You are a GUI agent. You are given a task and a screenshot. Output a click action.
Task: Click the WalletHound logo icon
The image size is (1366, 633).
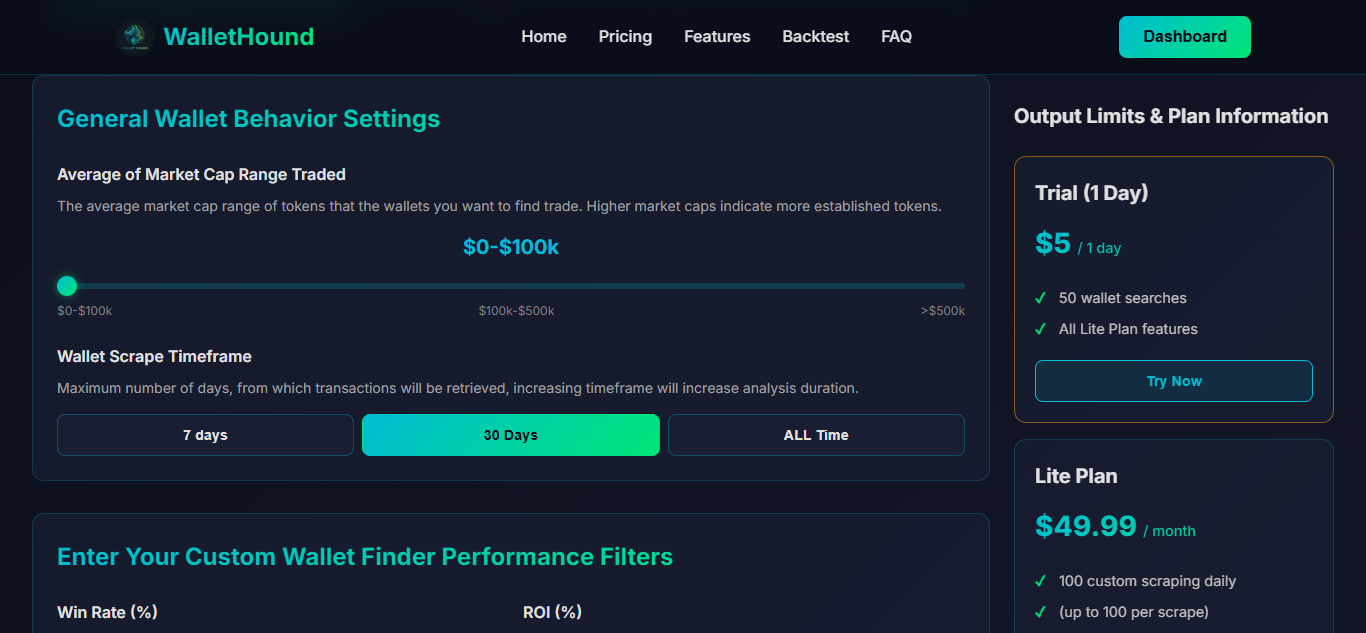tap(134, 36)
